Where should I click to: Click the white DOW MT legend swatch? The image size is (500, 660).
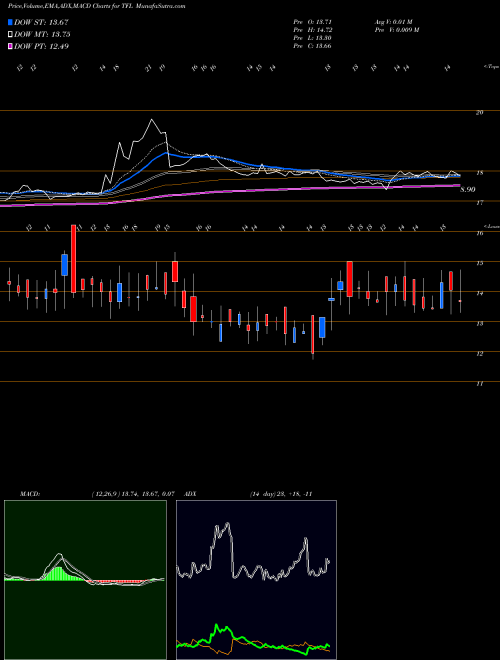tap(10, 35)
